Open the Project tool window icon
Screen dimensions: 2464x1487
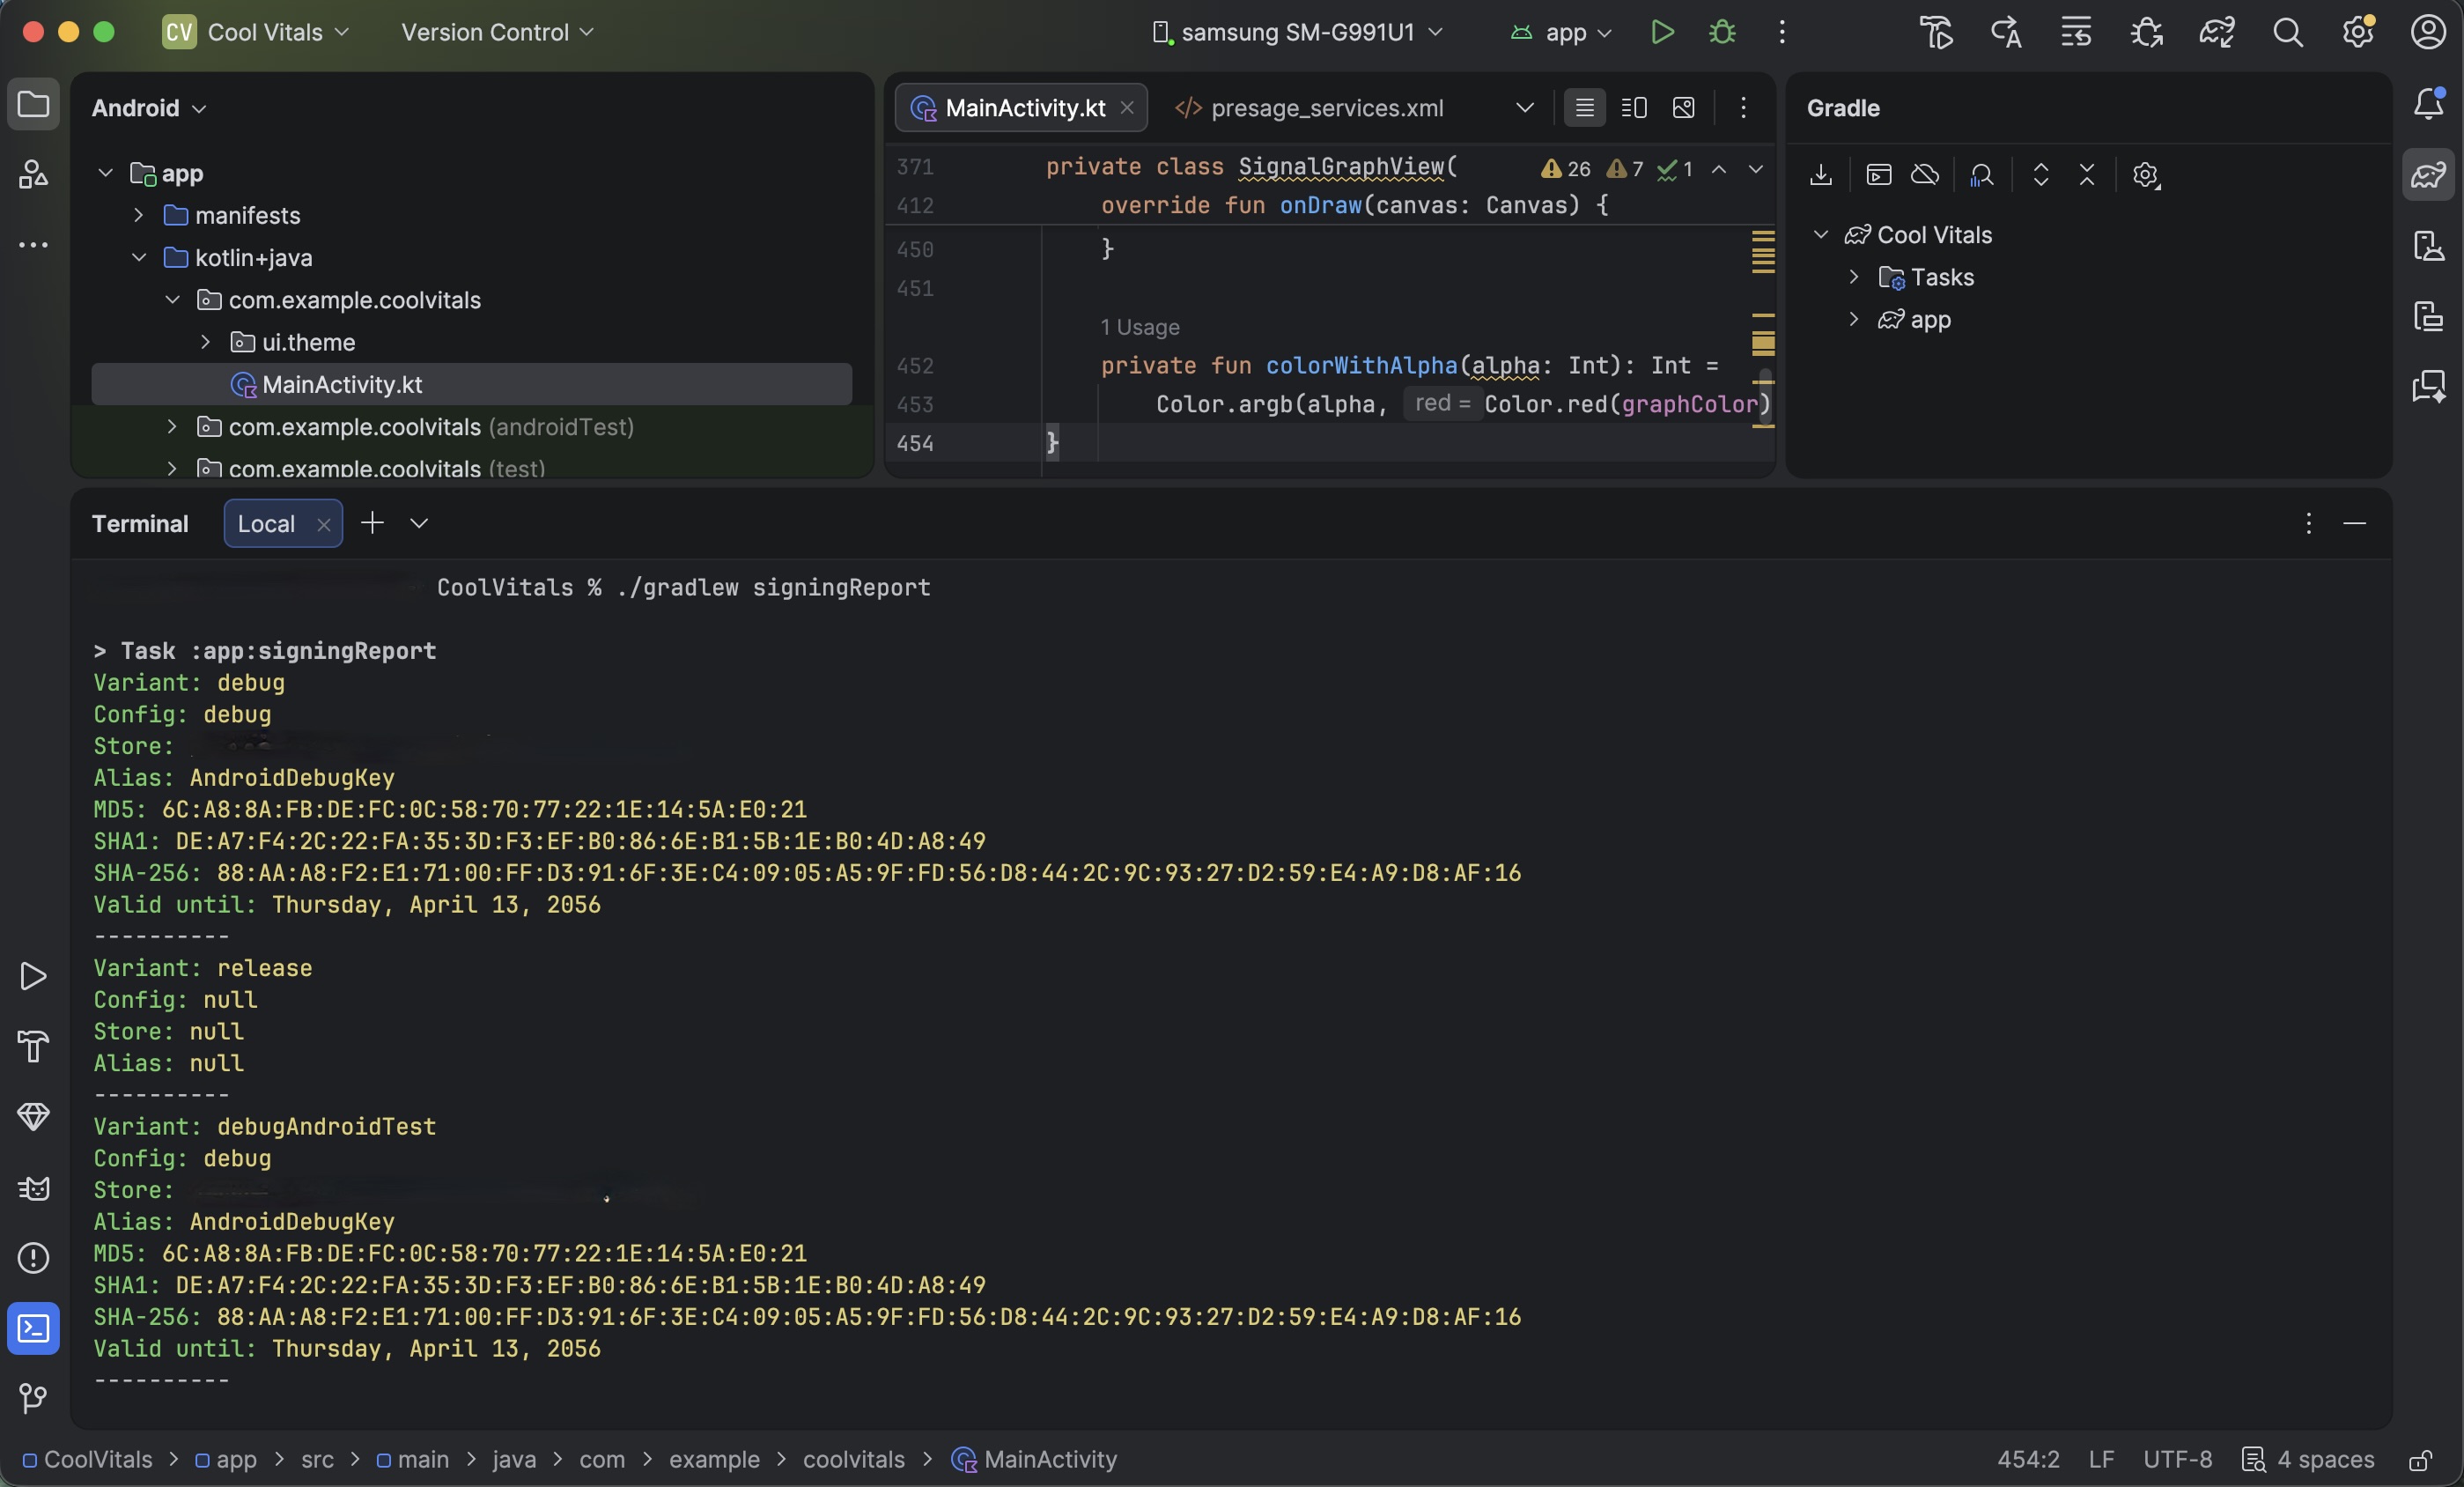click(33, 105)
